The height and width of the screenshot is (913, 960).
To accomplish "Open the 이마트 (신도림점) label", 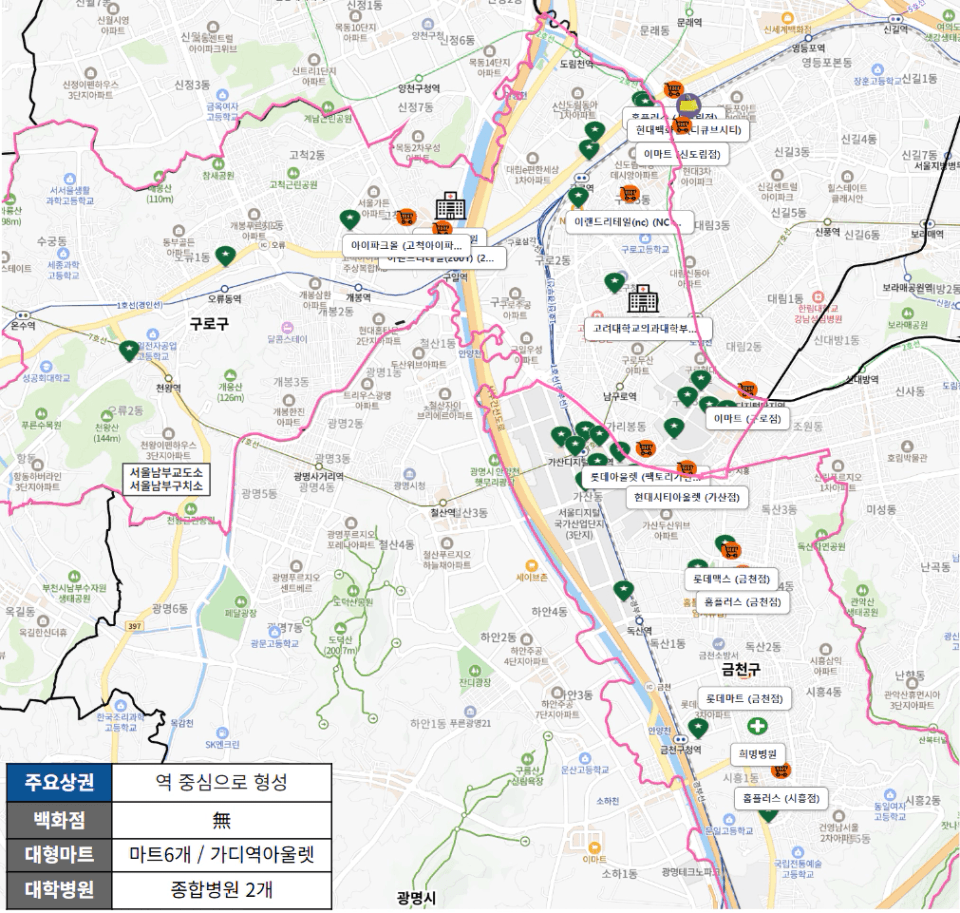I will pos(682,154).
